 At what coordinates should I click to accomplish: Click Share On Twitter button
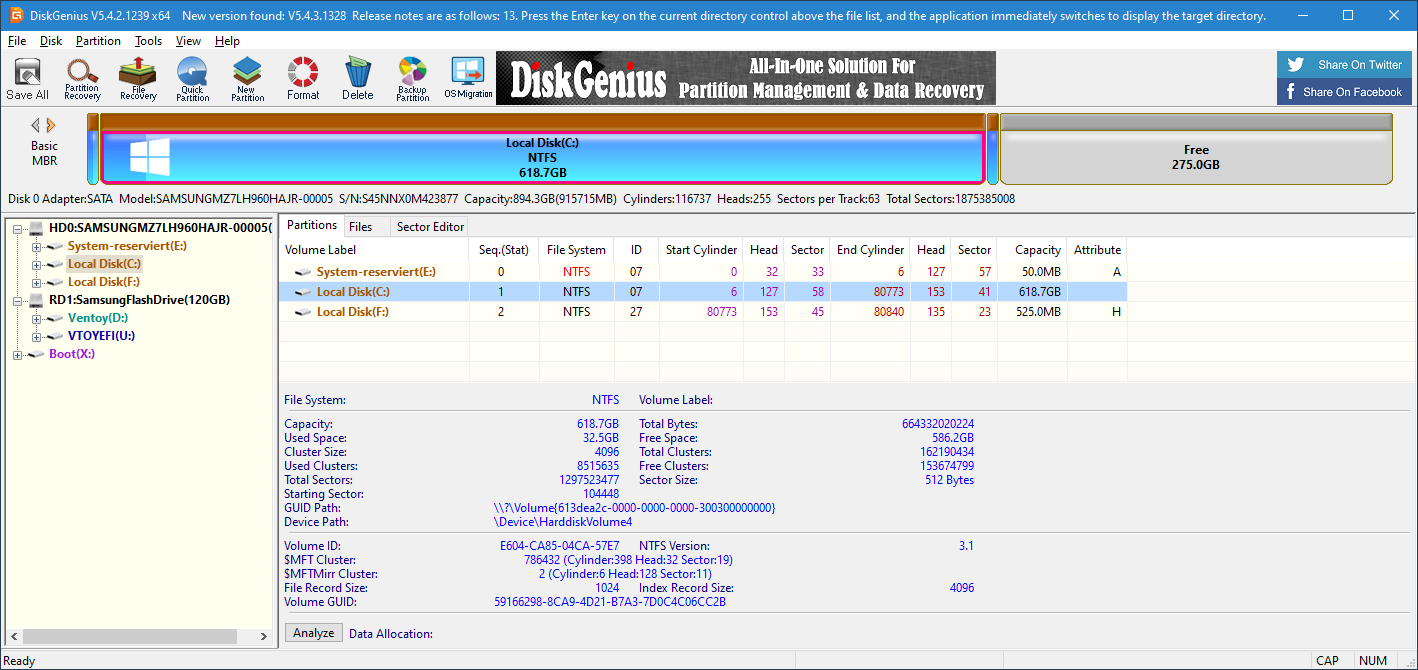pyautogui.click(x=1344, y=65)
